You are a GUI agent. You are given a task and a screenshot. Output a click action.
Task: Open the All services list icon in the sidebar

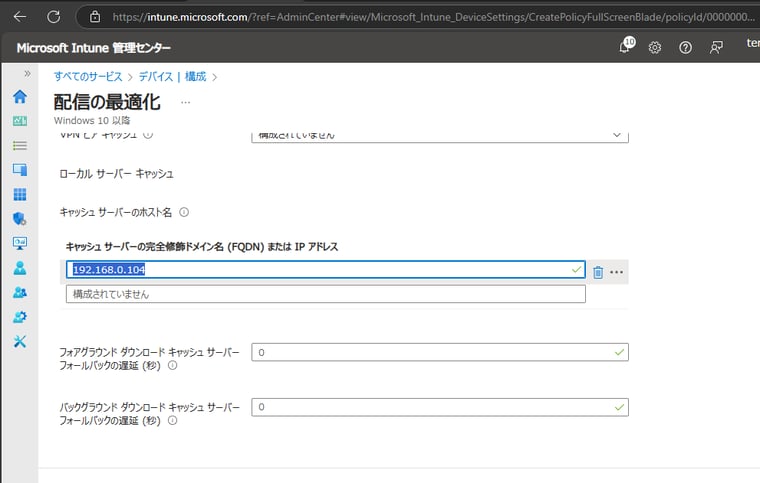coord(20,145)
